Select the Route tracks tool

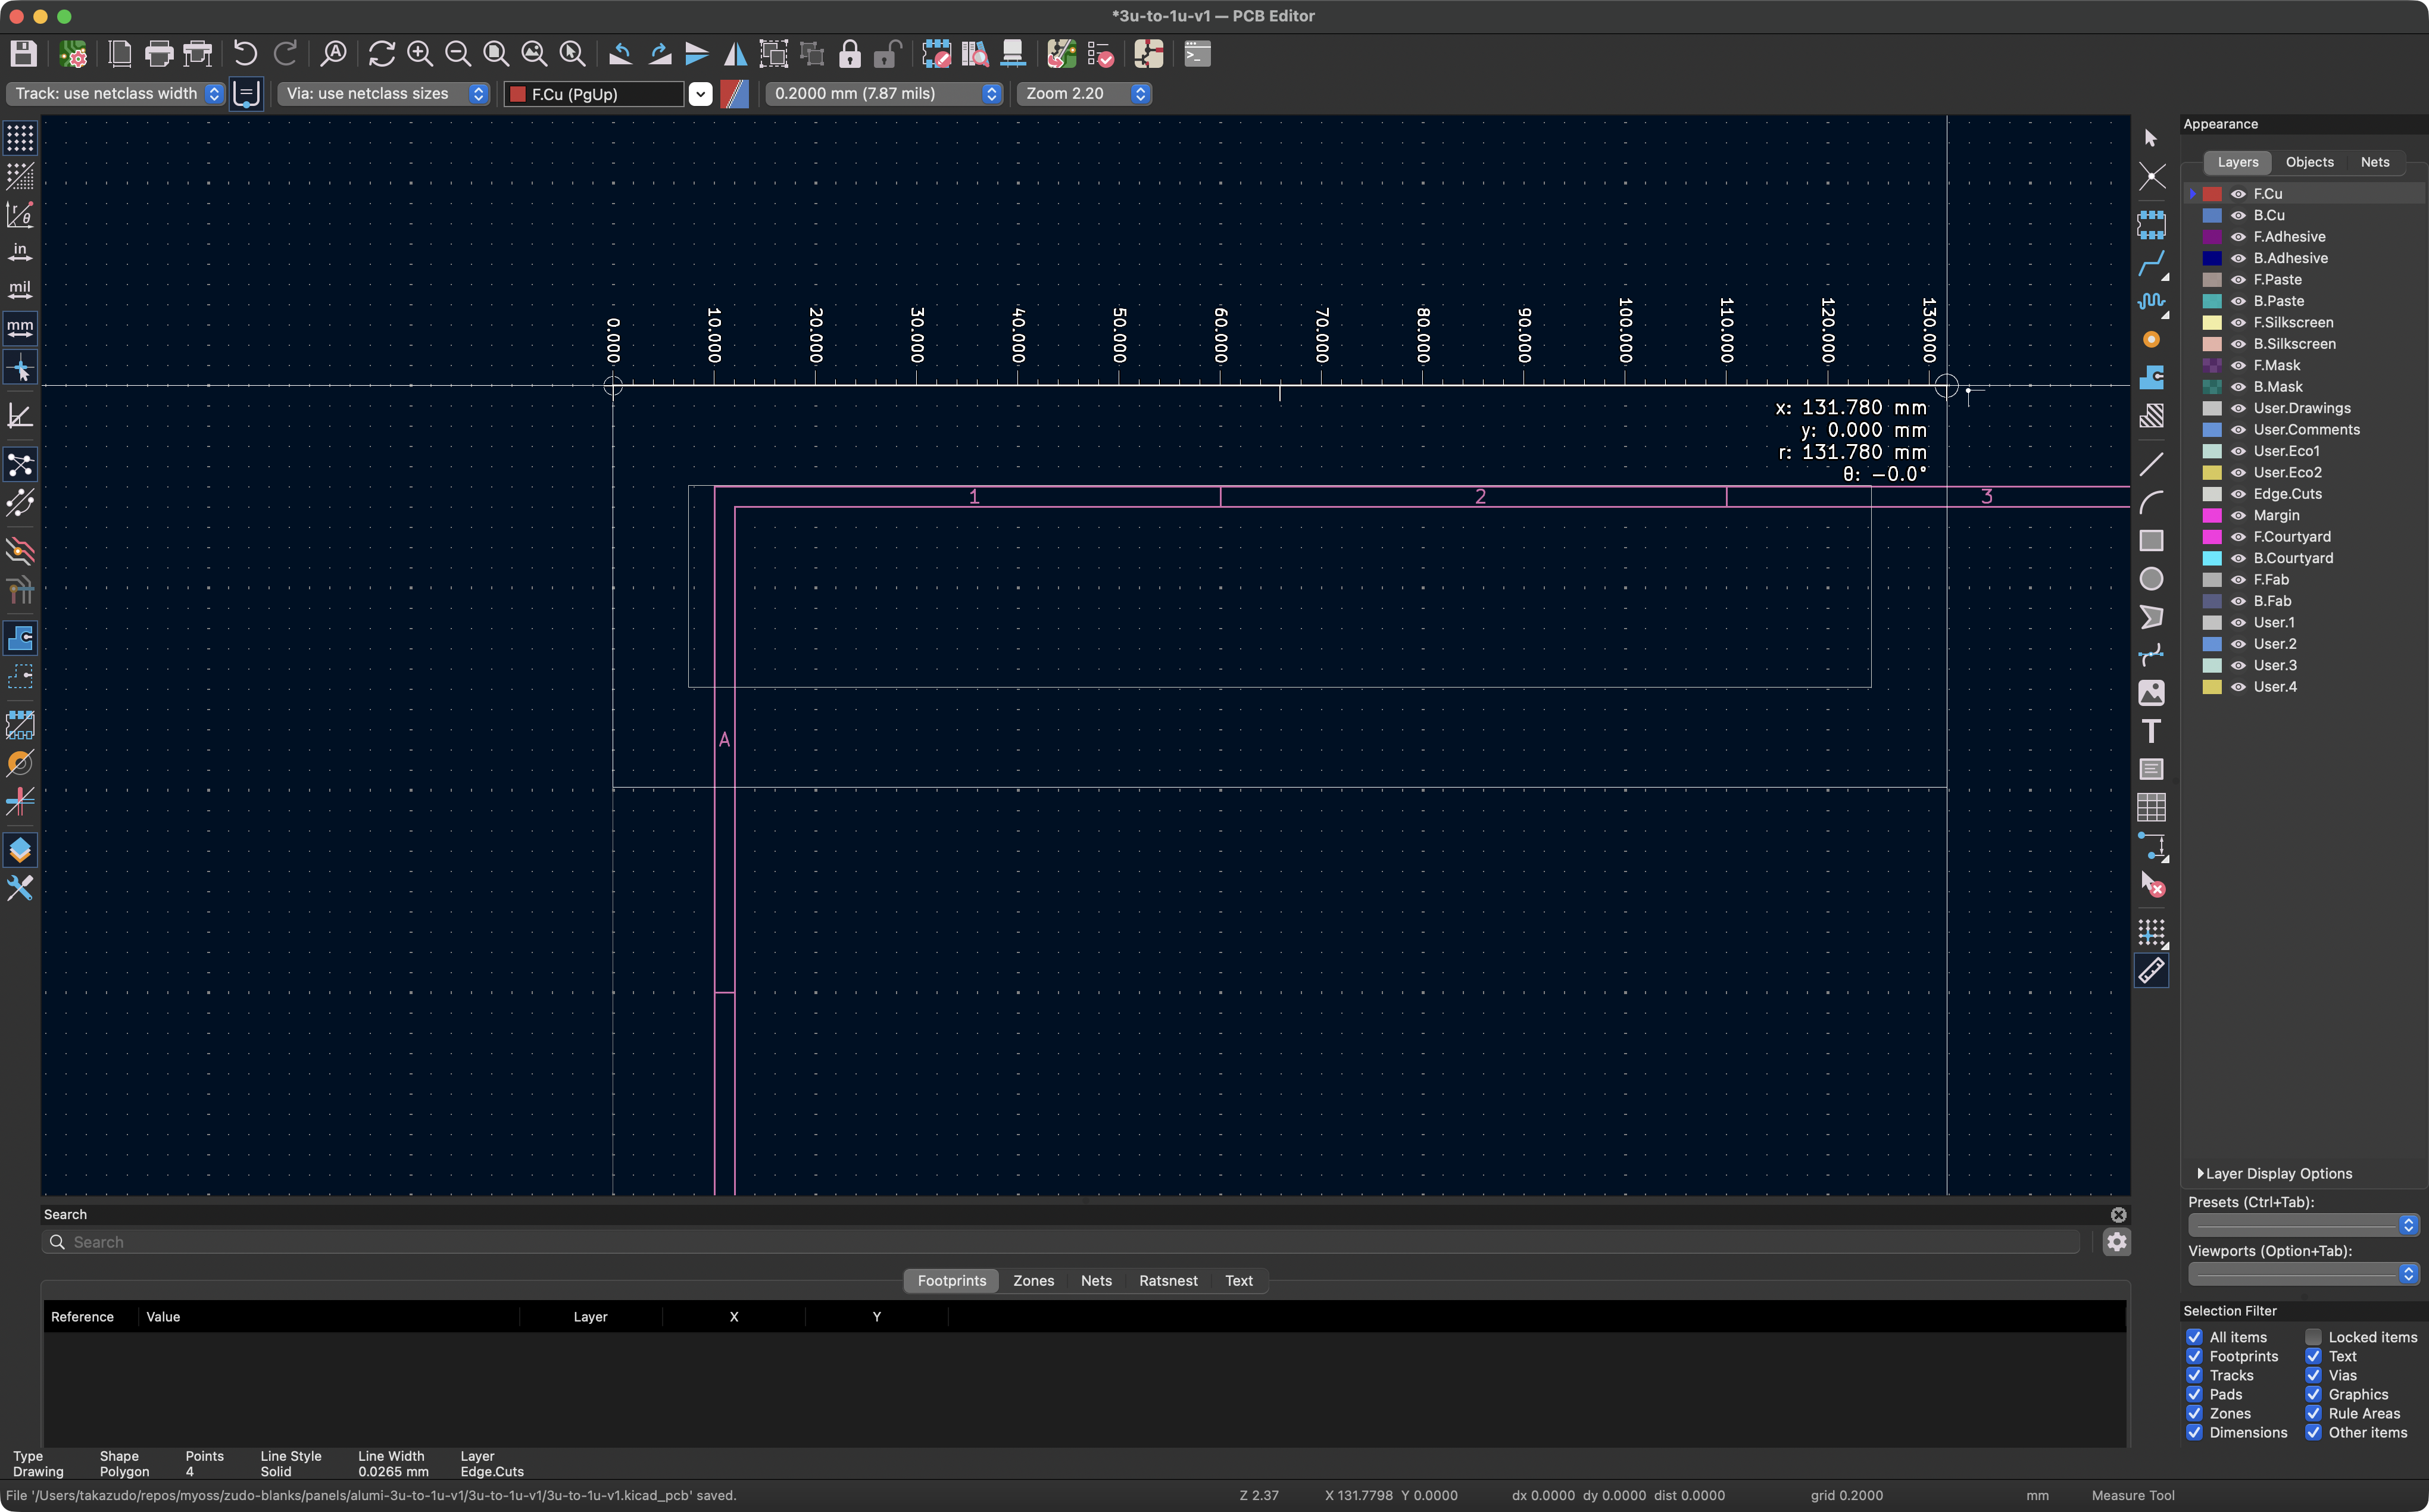(x=2151, y=264)
